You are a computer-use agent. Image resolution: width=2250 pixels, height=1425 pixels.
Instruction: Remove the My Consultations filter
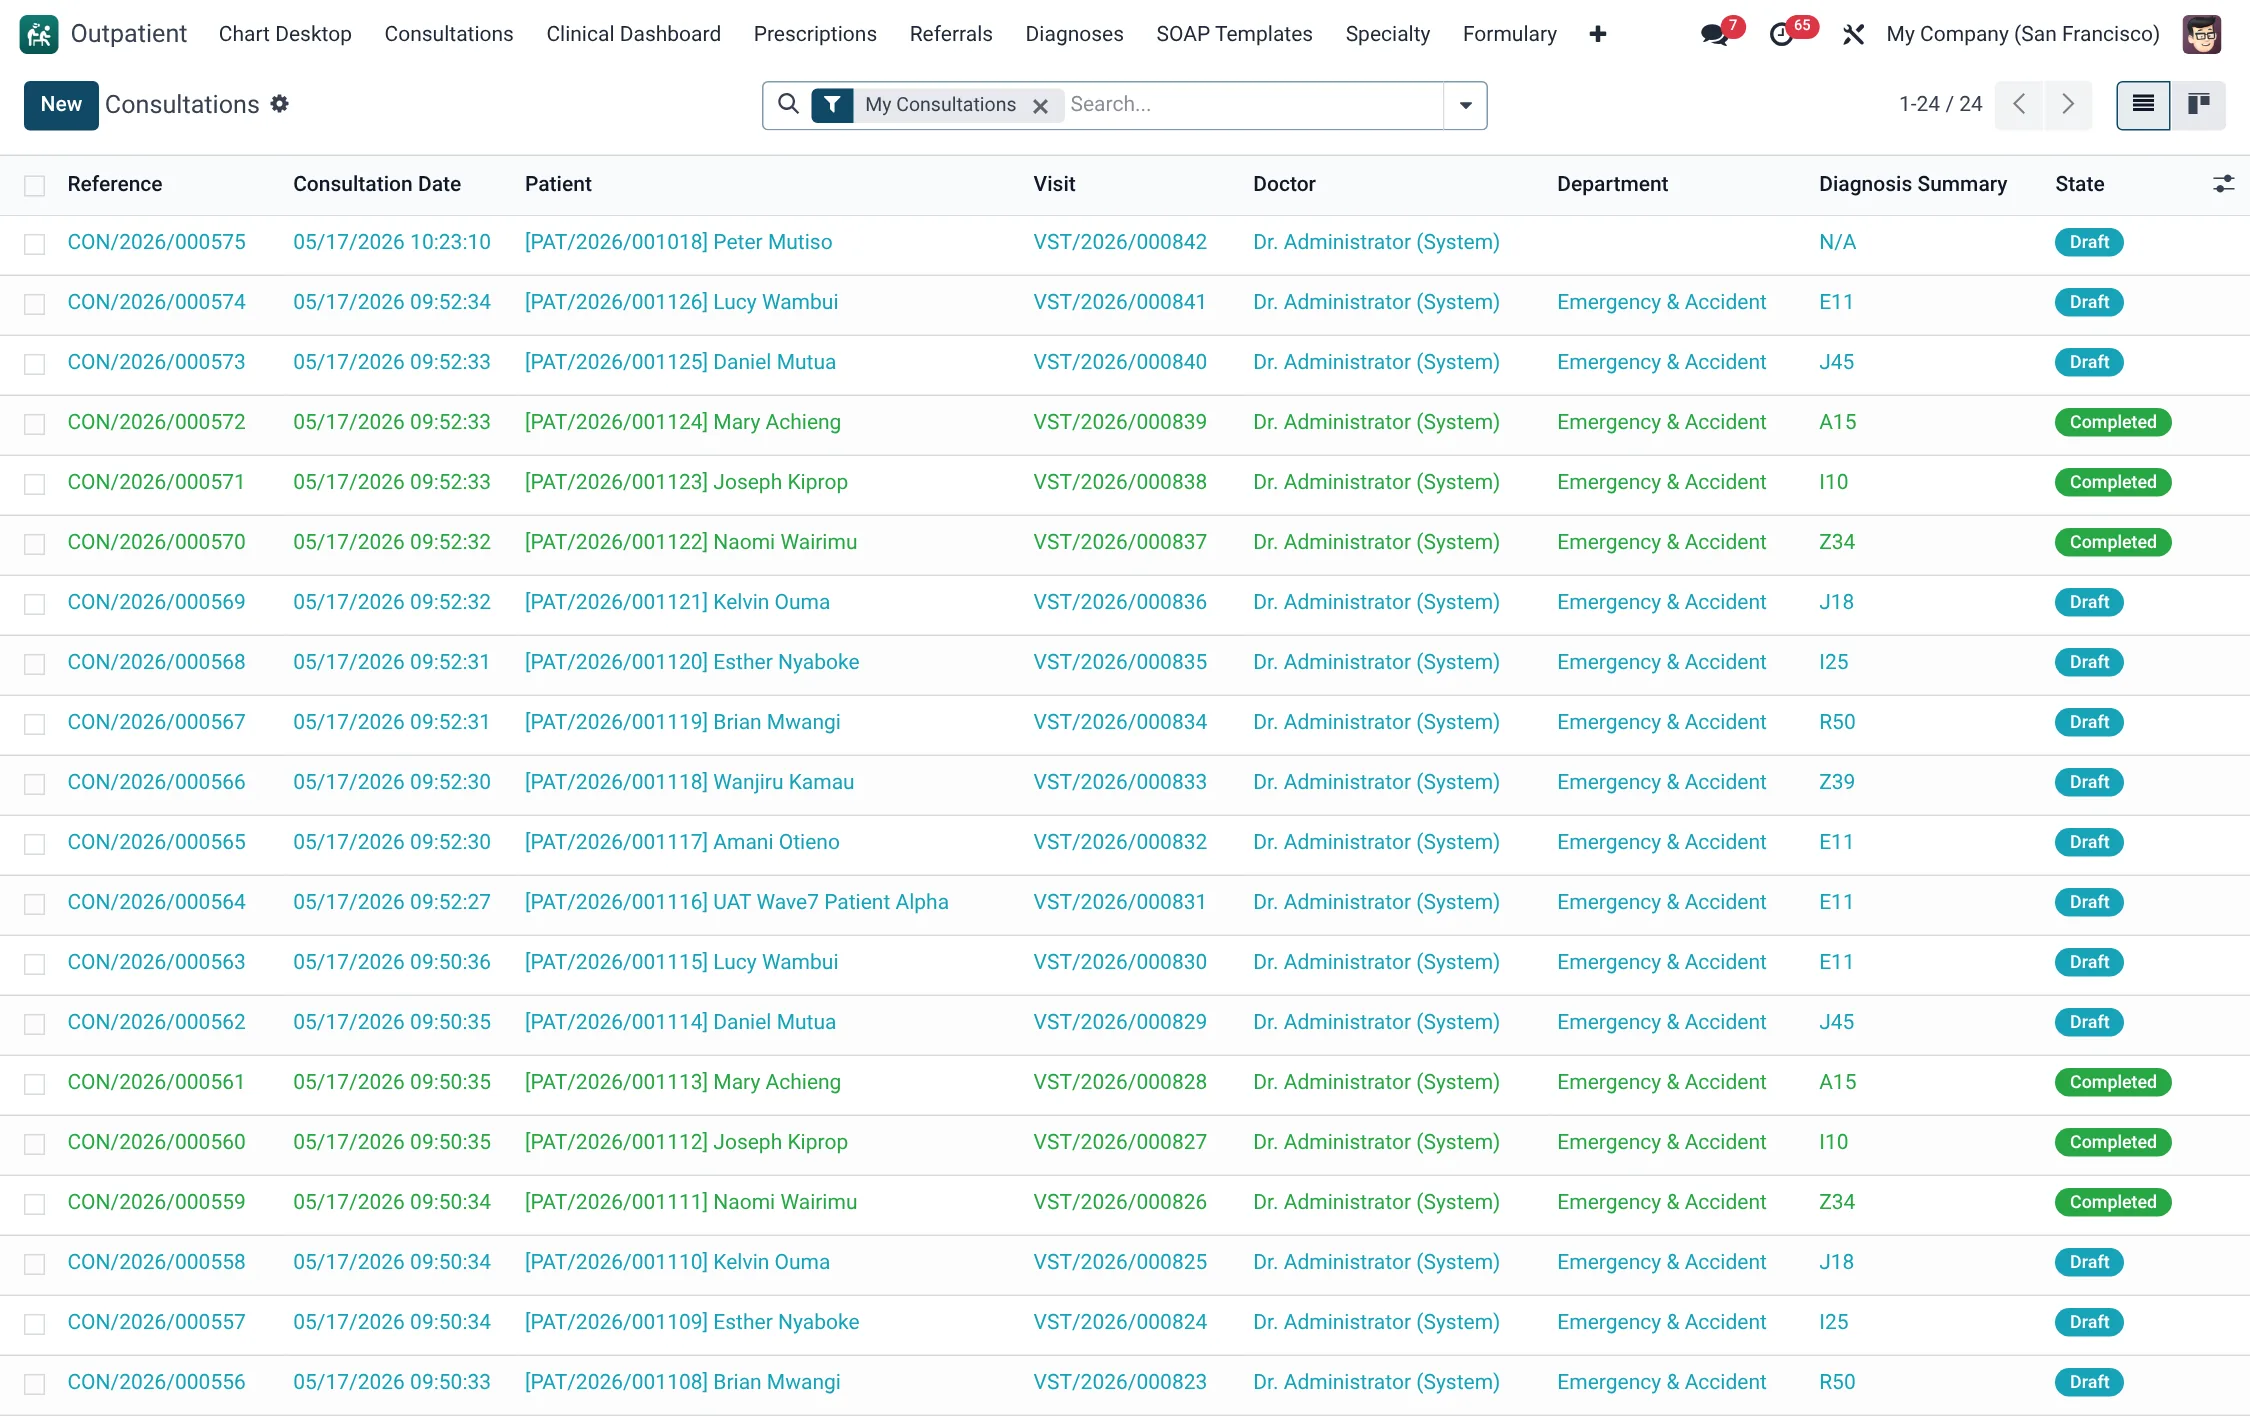pos(1040,106)
